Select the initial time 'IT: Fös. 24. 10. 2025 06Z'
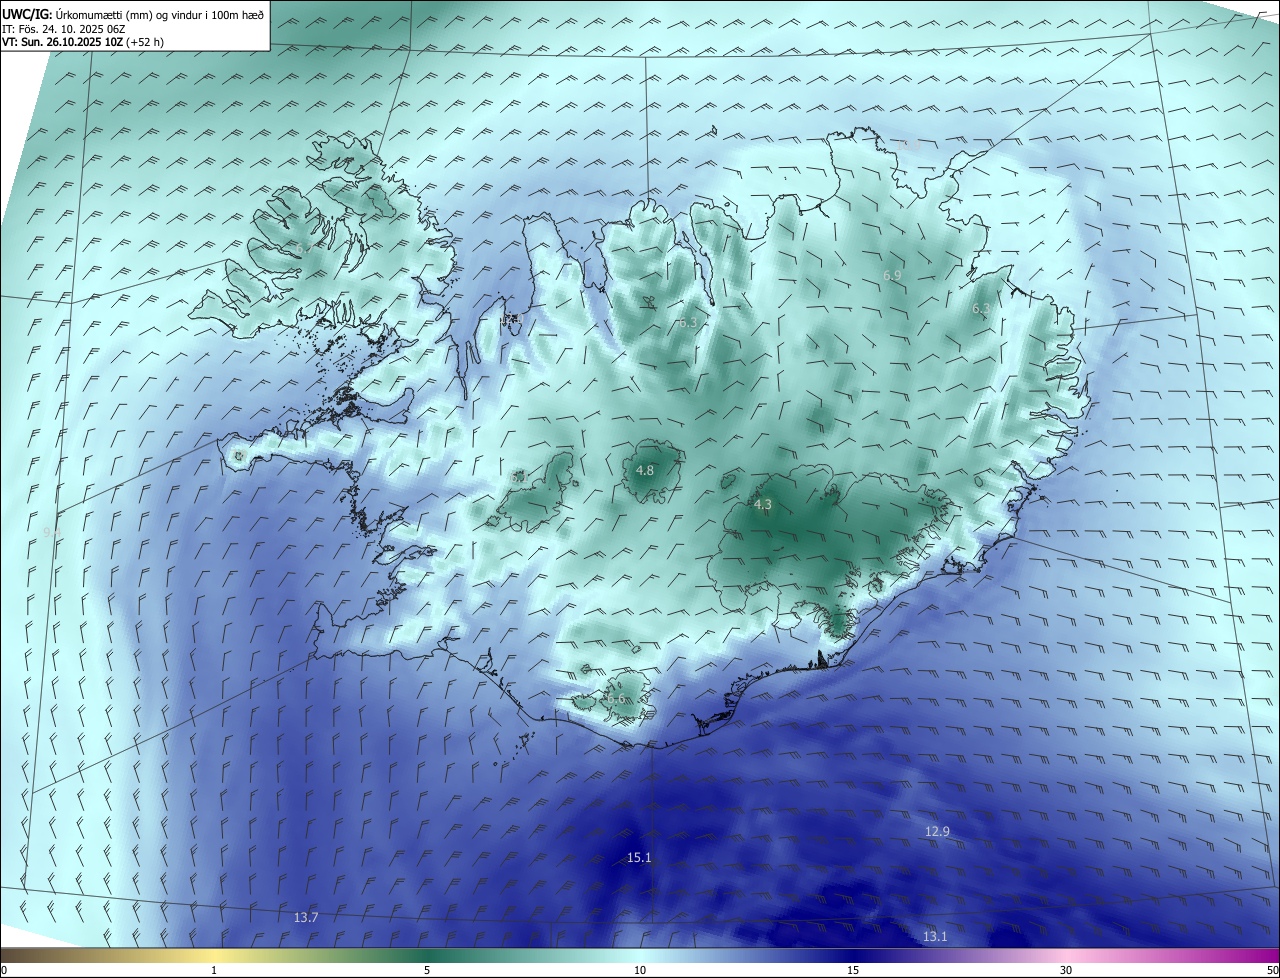Screen dimensions: 1280x978 [64, 29]
